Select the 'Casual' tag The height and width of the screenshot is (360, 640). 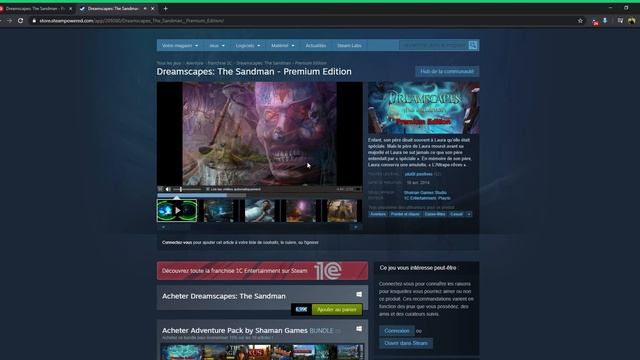point(456,214)
